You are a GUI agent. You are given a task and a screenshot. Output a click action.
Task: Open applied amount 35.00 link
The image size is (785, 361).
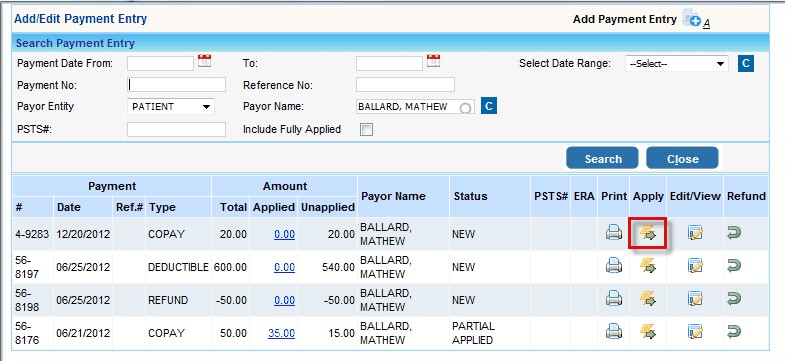click(281, 333)
